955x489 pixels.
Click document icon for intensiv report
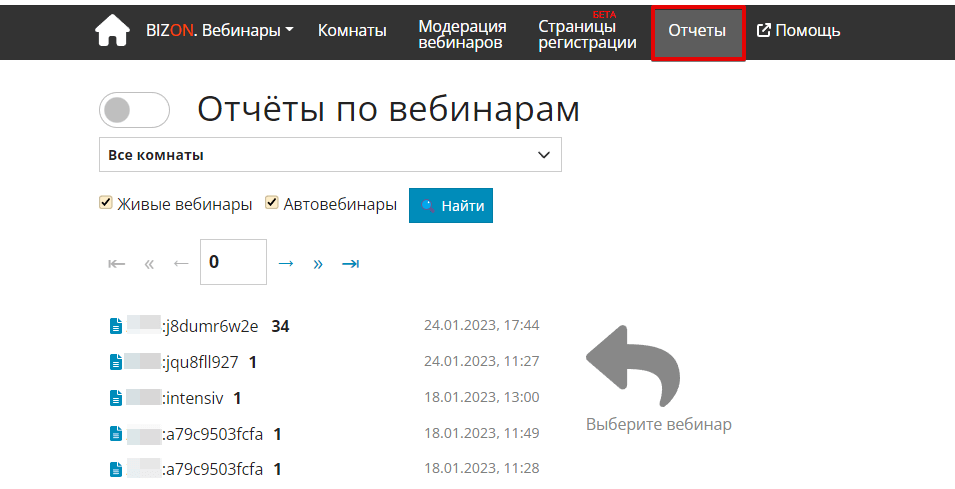click(x=117, y=398)
